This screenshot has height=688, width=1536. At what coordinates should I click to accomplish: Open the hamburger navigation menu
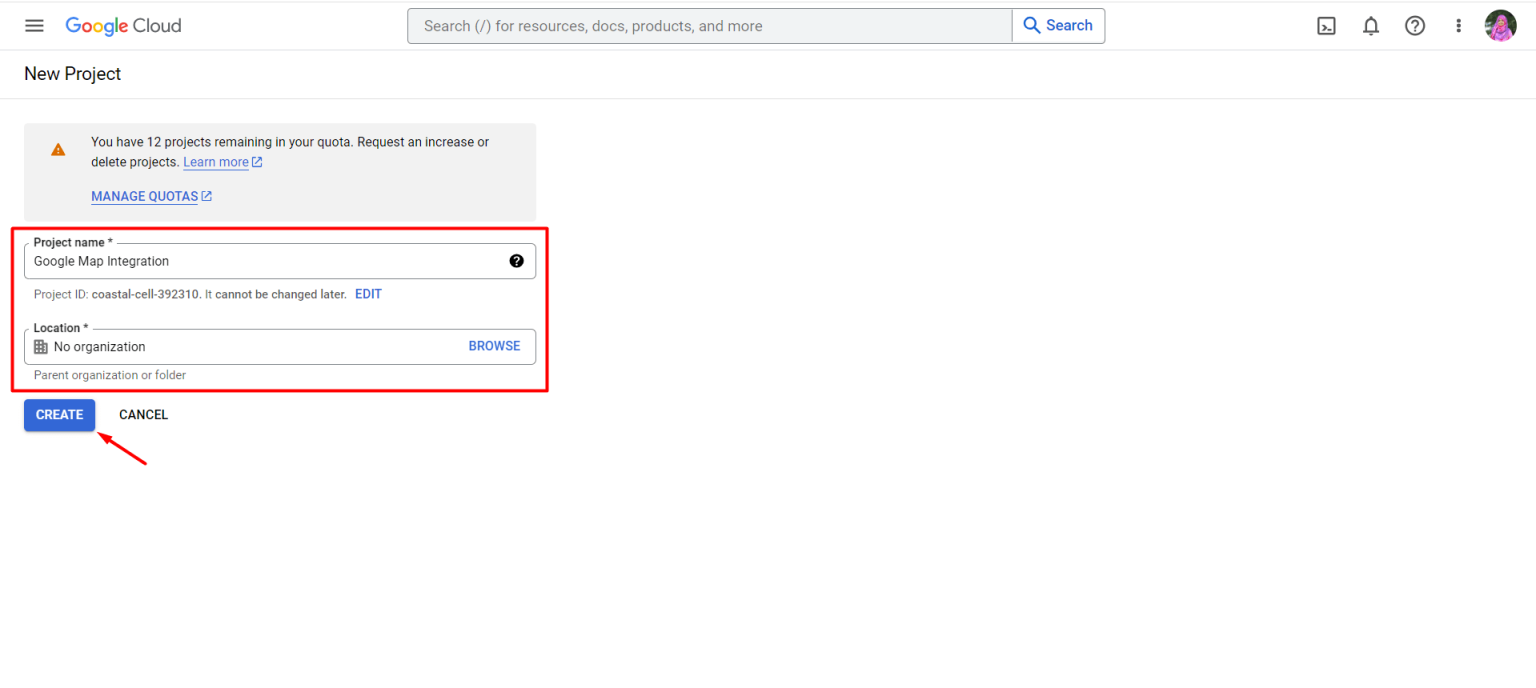point(34,26)
